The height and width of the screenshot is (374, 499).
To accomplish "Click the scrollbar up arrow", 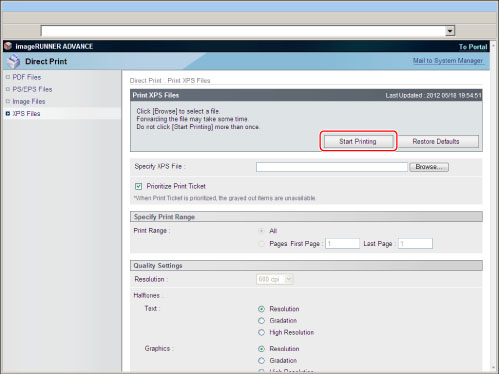I will pos(494,46).
